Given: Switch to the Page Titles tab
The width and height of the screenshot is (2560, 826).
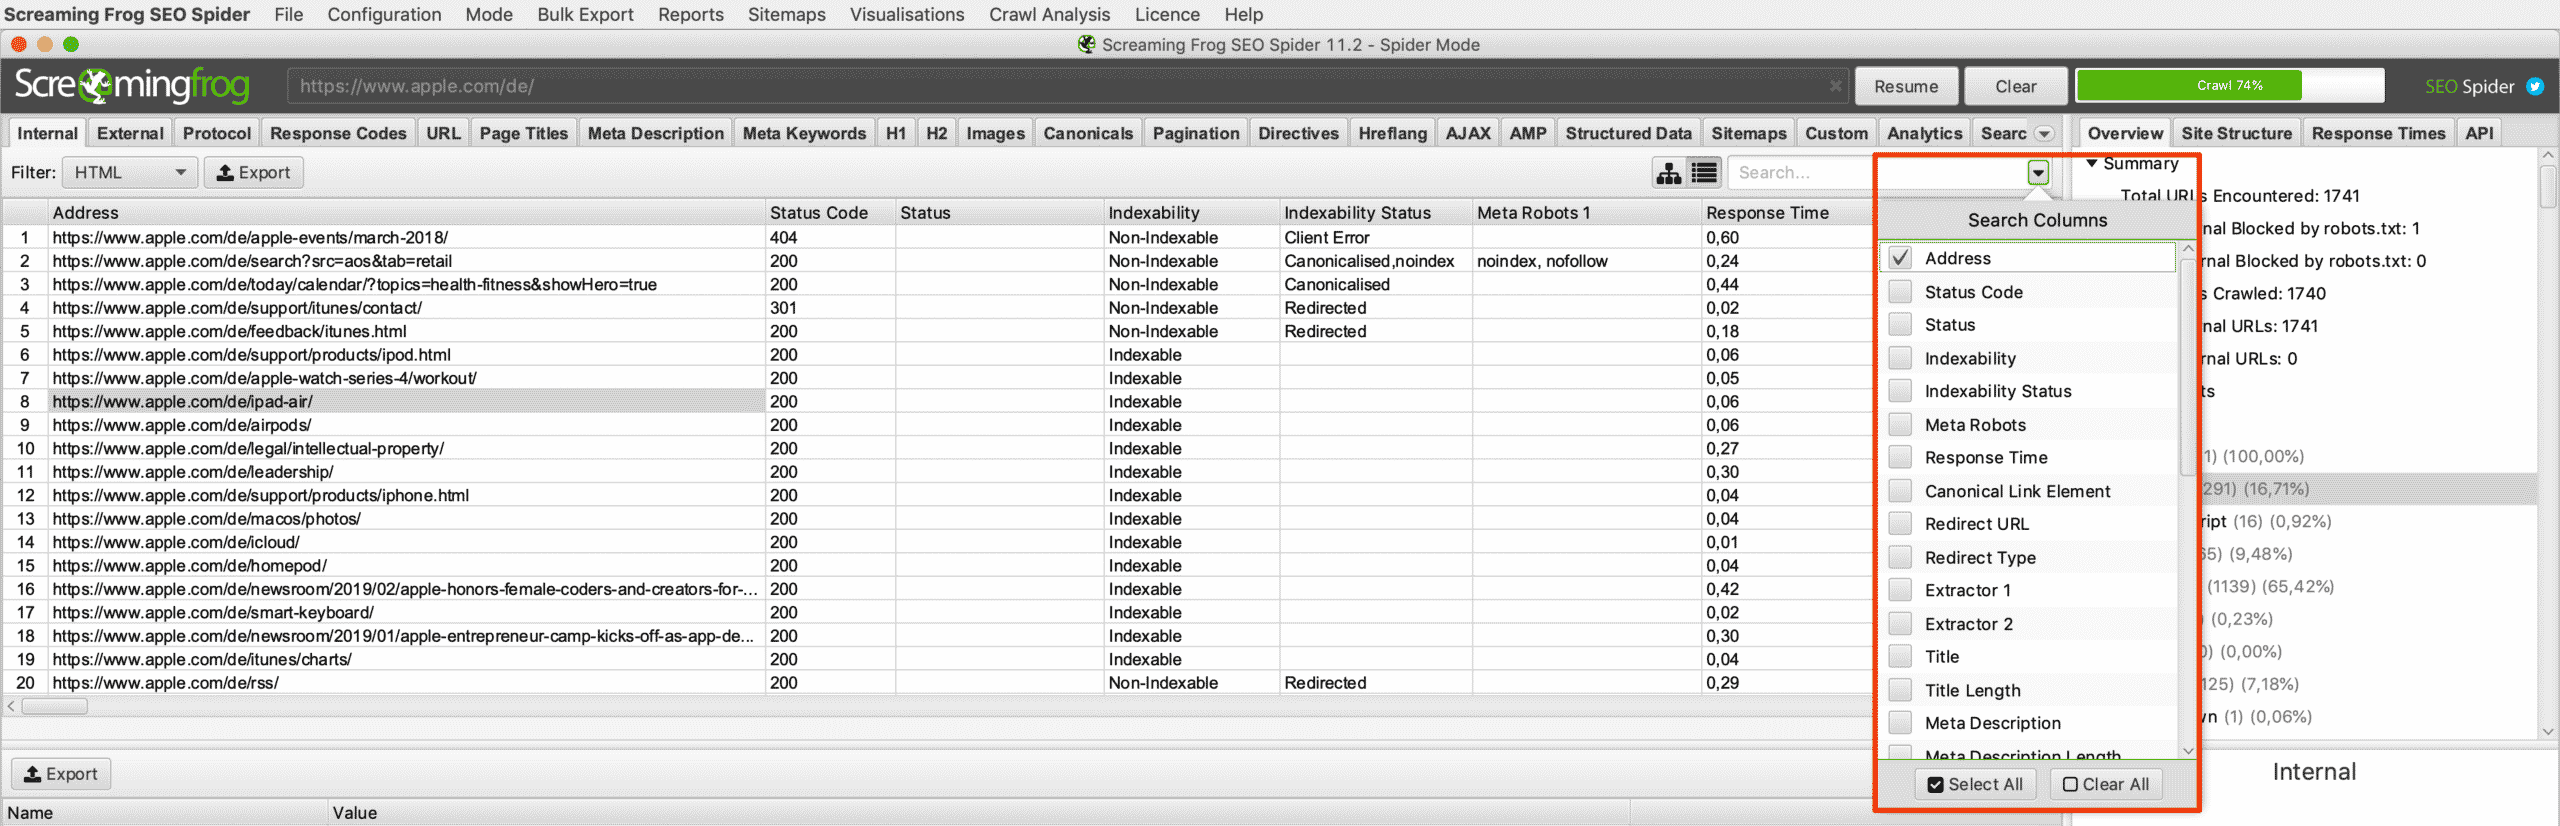Looking at the screenshot, I should [x=523, y=133].
